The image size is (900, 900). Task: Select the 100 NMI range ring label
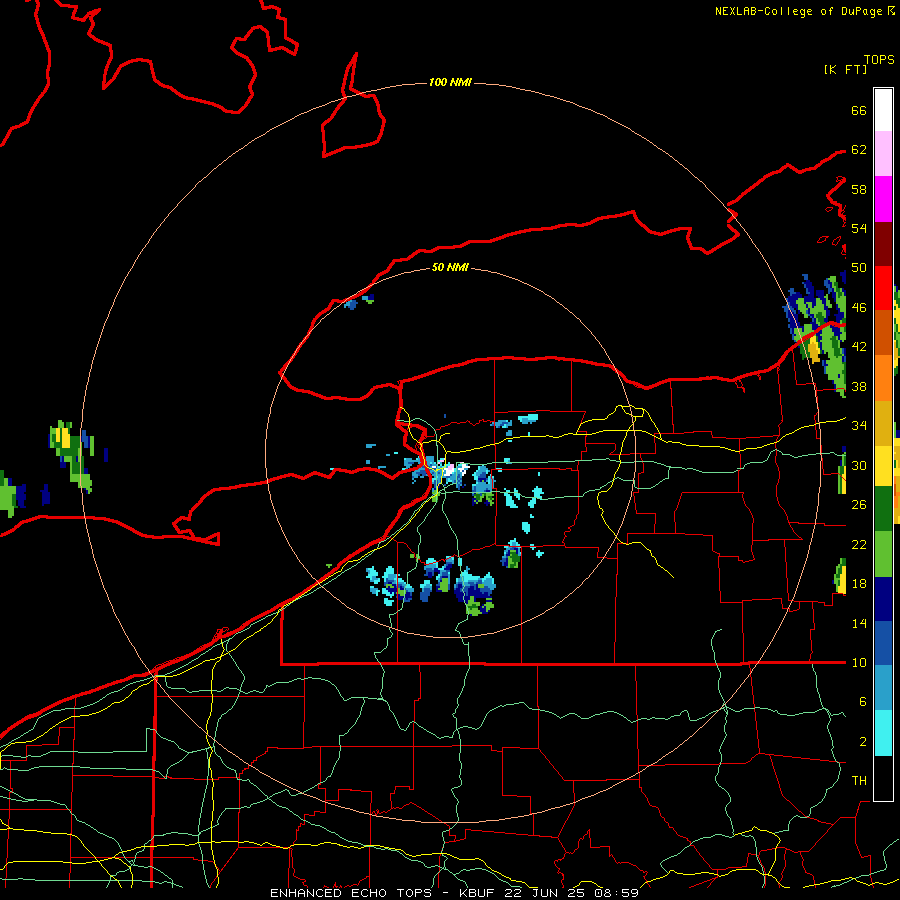pyautogui.click(x=450, y=82)
